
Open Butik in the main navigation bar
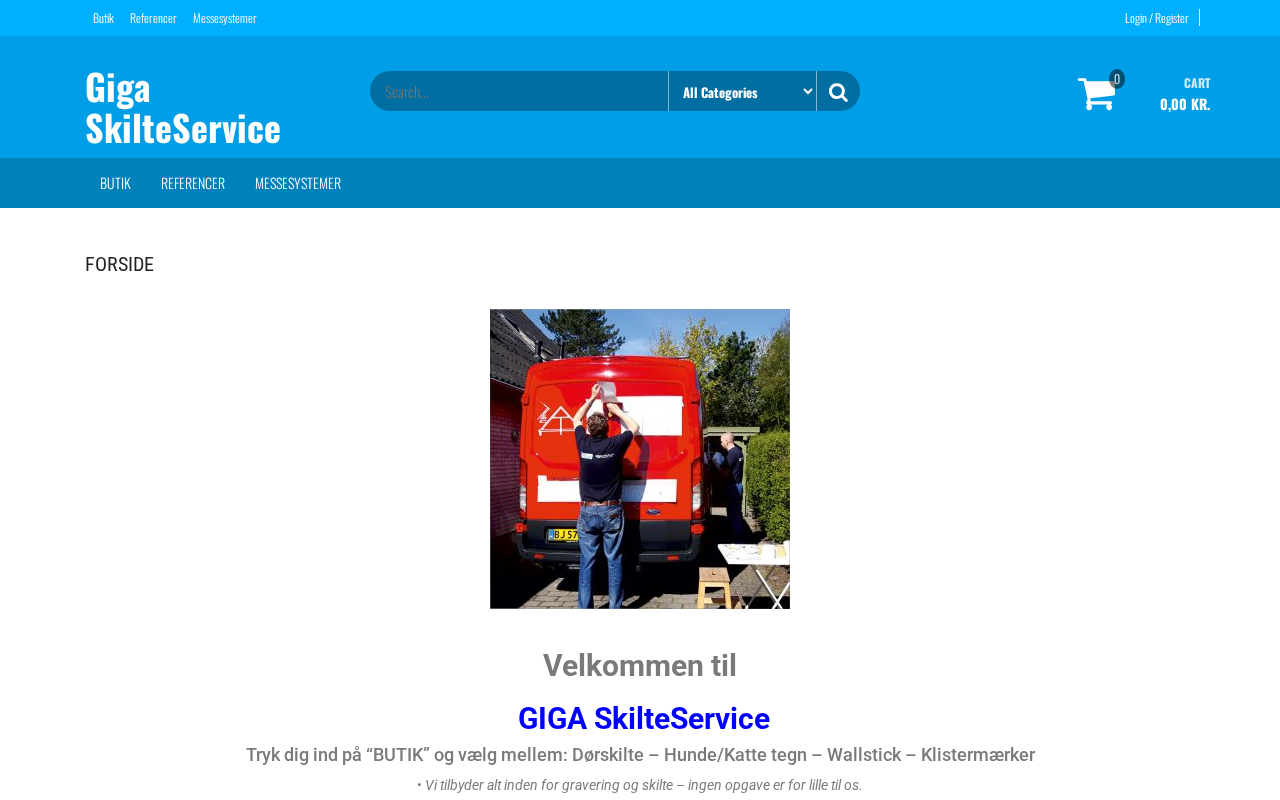click(x=115, y=183)
